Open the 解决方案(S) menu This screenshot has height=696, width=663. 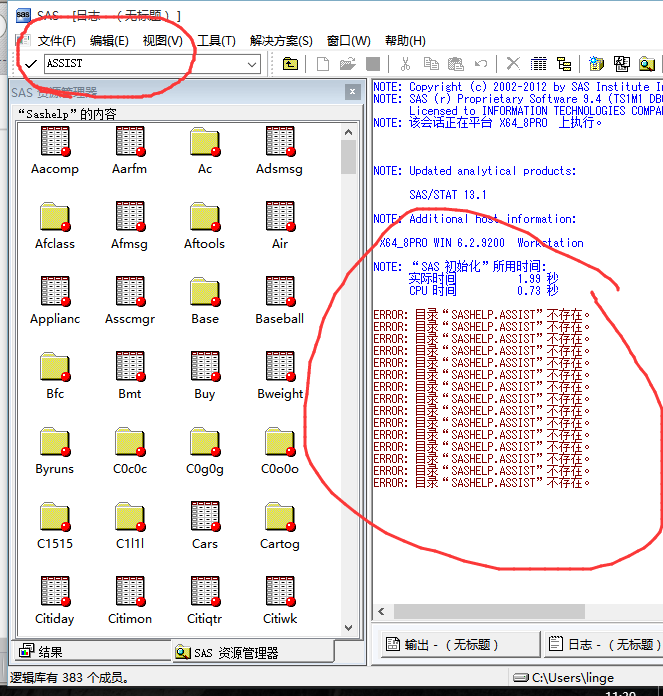click(x=281, y=41)
